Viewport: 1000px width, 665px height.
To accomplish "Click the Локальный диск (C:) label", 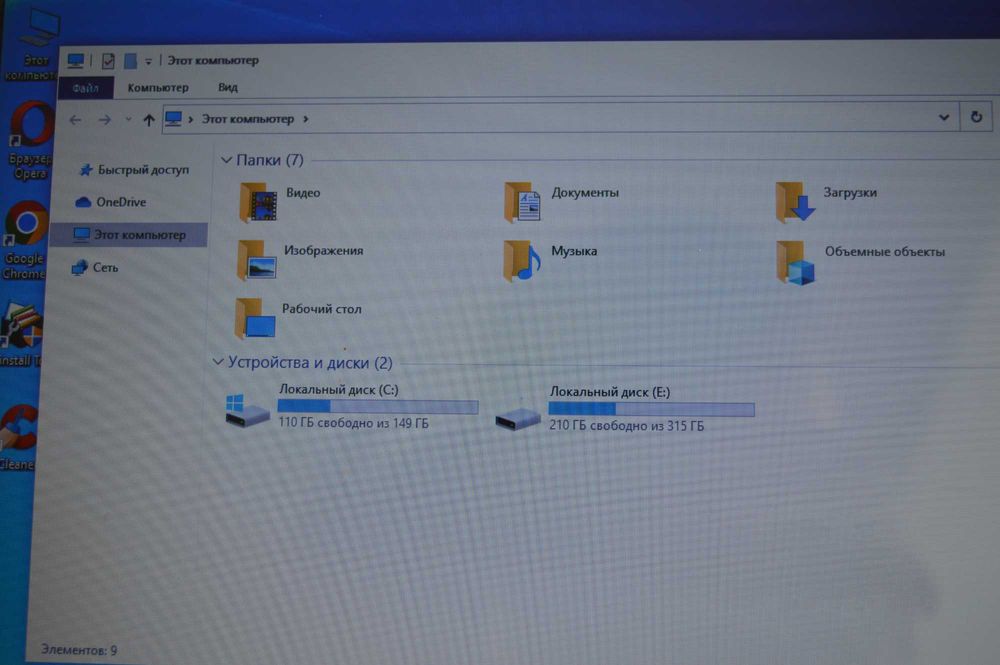I will [x=339, y=389].
